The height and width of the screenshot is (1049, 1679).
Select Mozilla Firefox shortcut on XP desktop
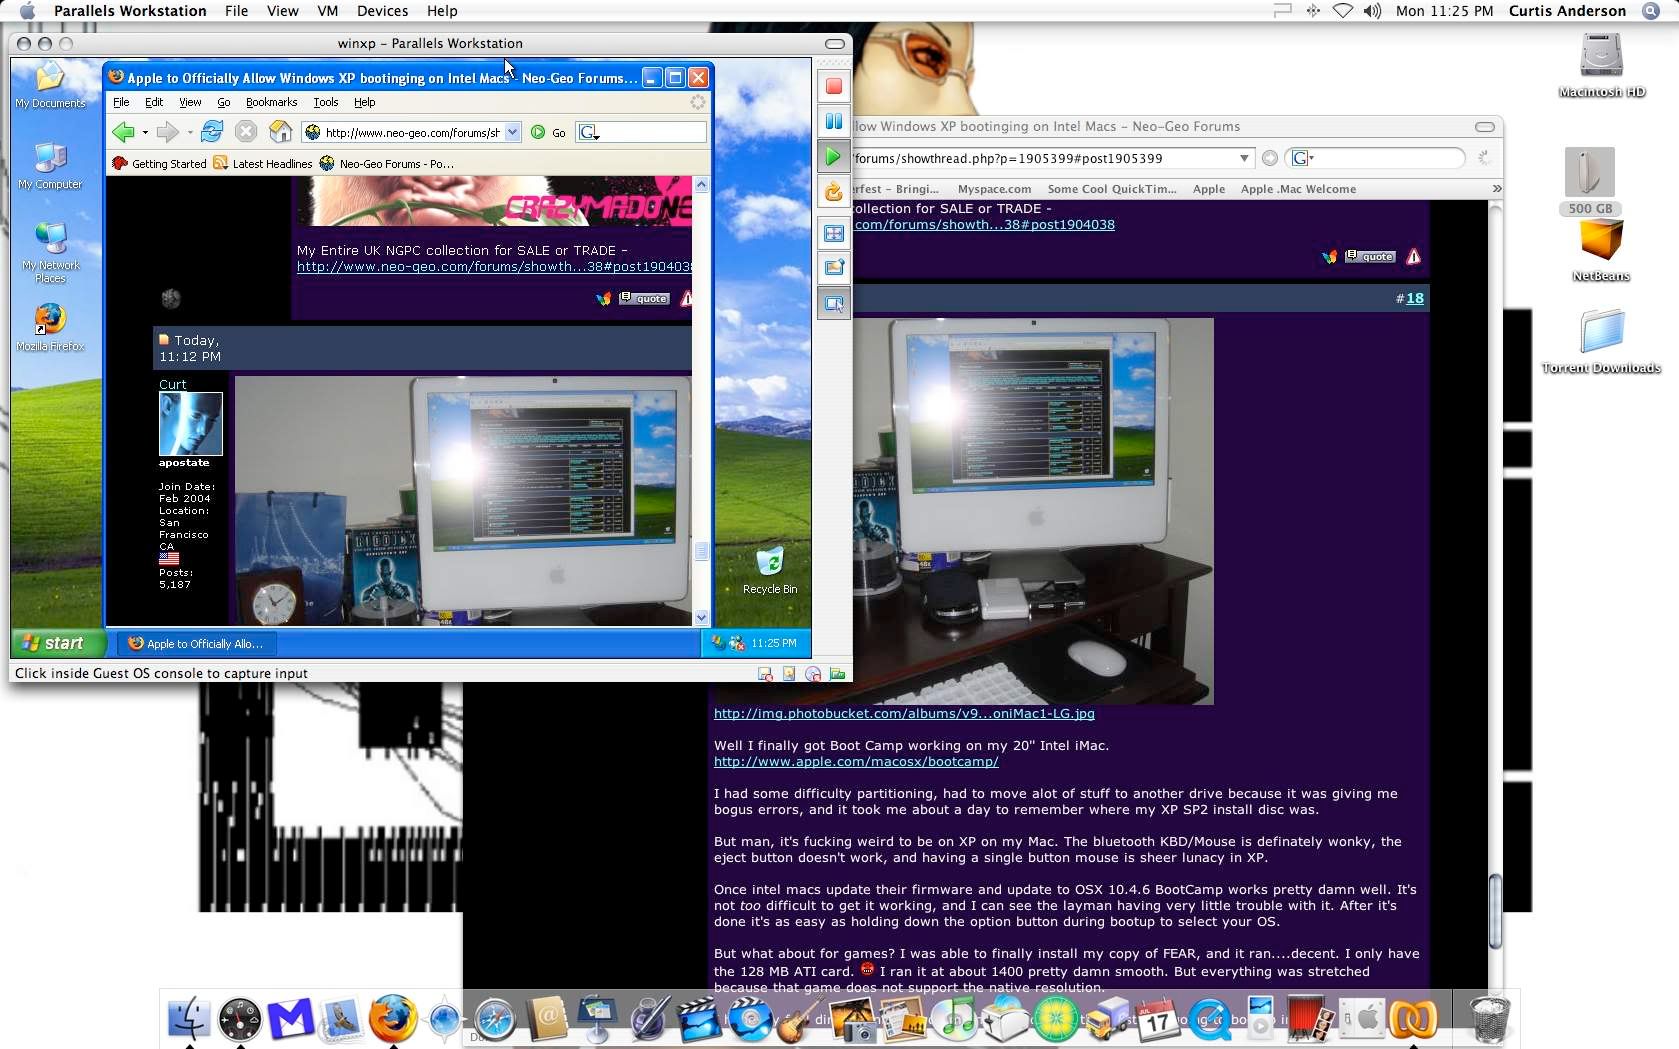point(50,328)
